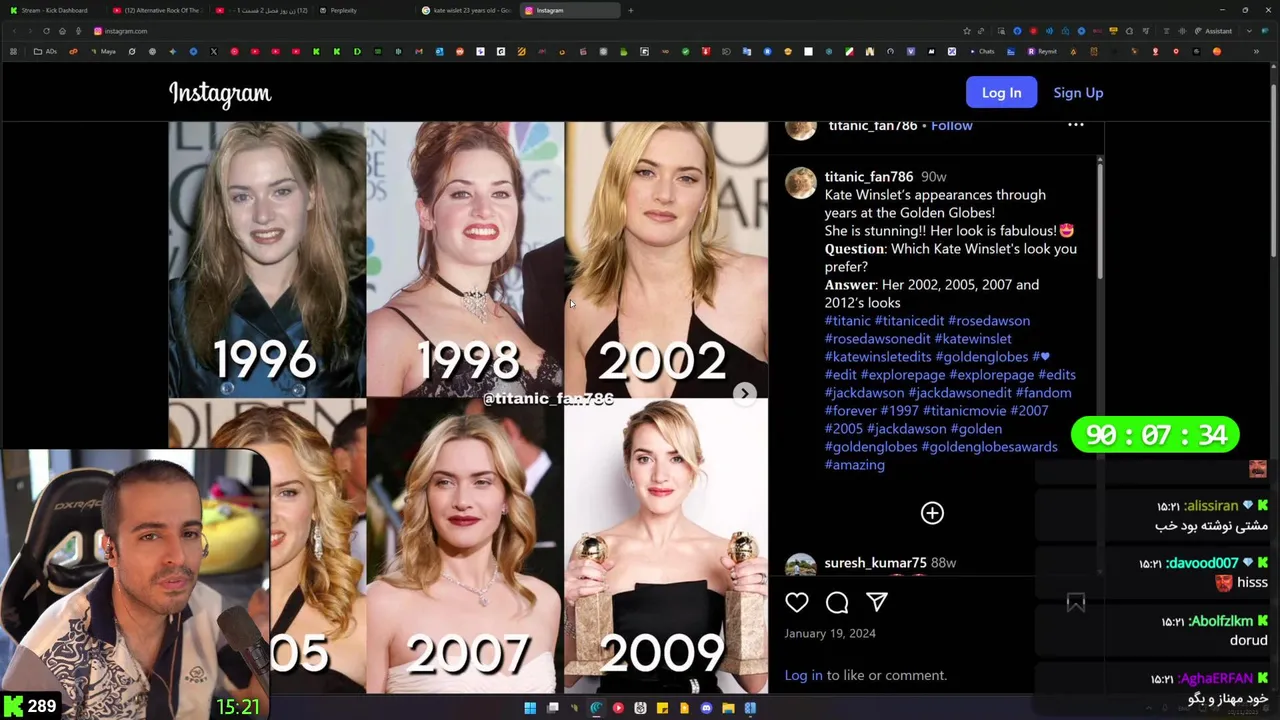1280x720 pixels.
Task: Open the browser home button
Action: pyautogui.click(x=62, y=31)
